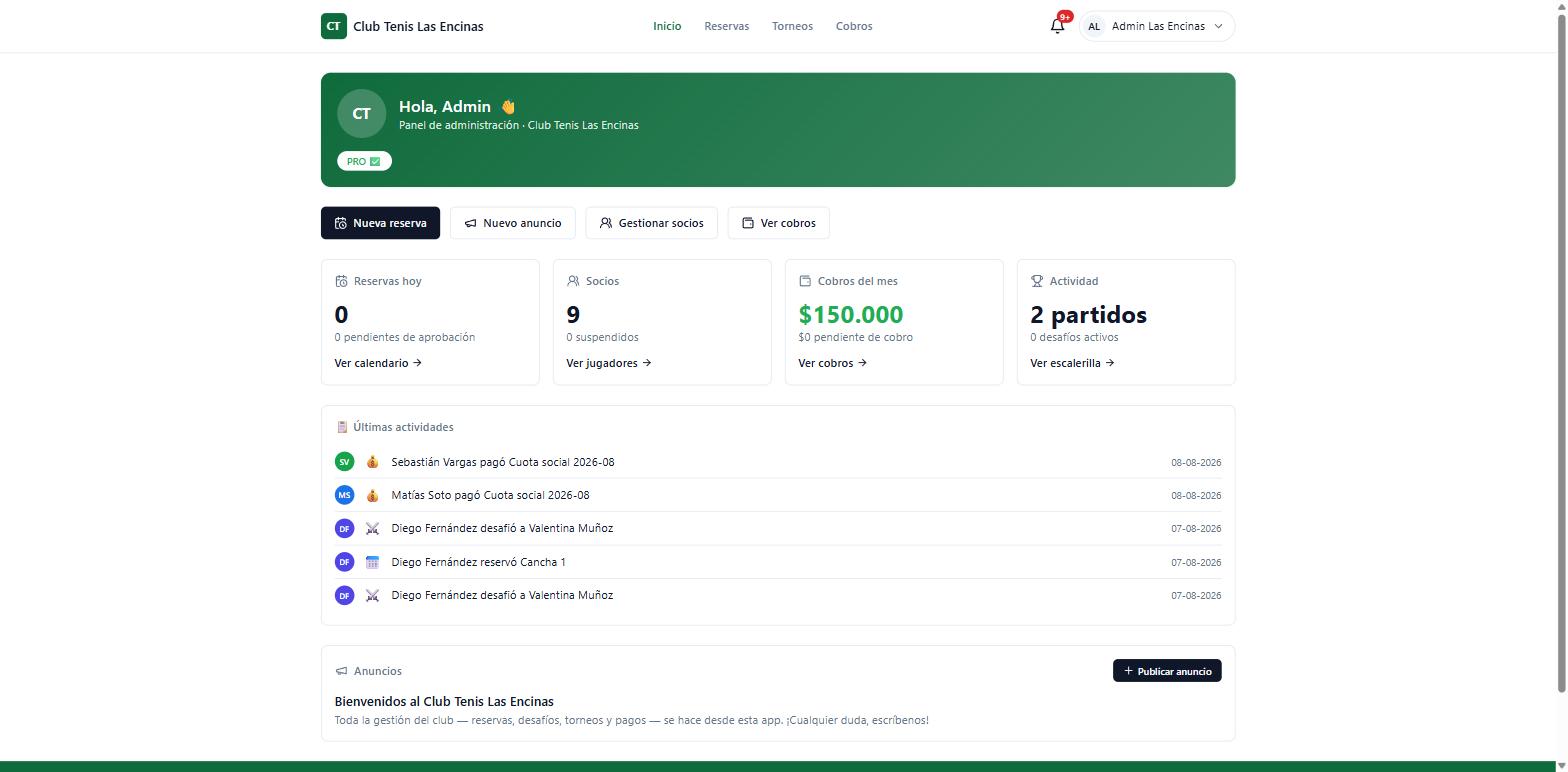1568x772 pixels.
Task: Open the Cobros tab
Action: [854, 26]
